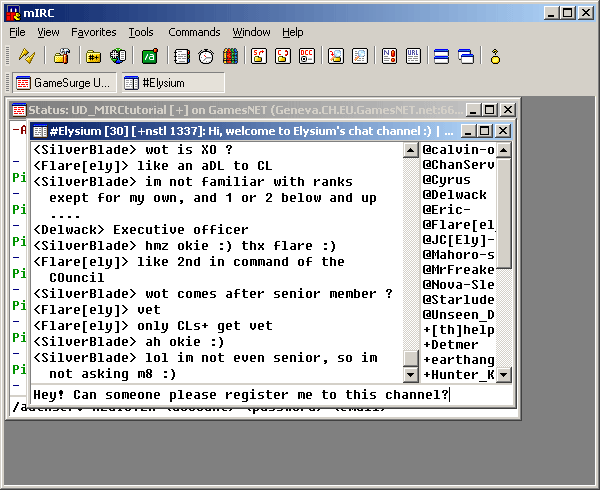Click the chat scrollbar thumb
This screenshot has height=490, width=600.
(x=411, y=358)
